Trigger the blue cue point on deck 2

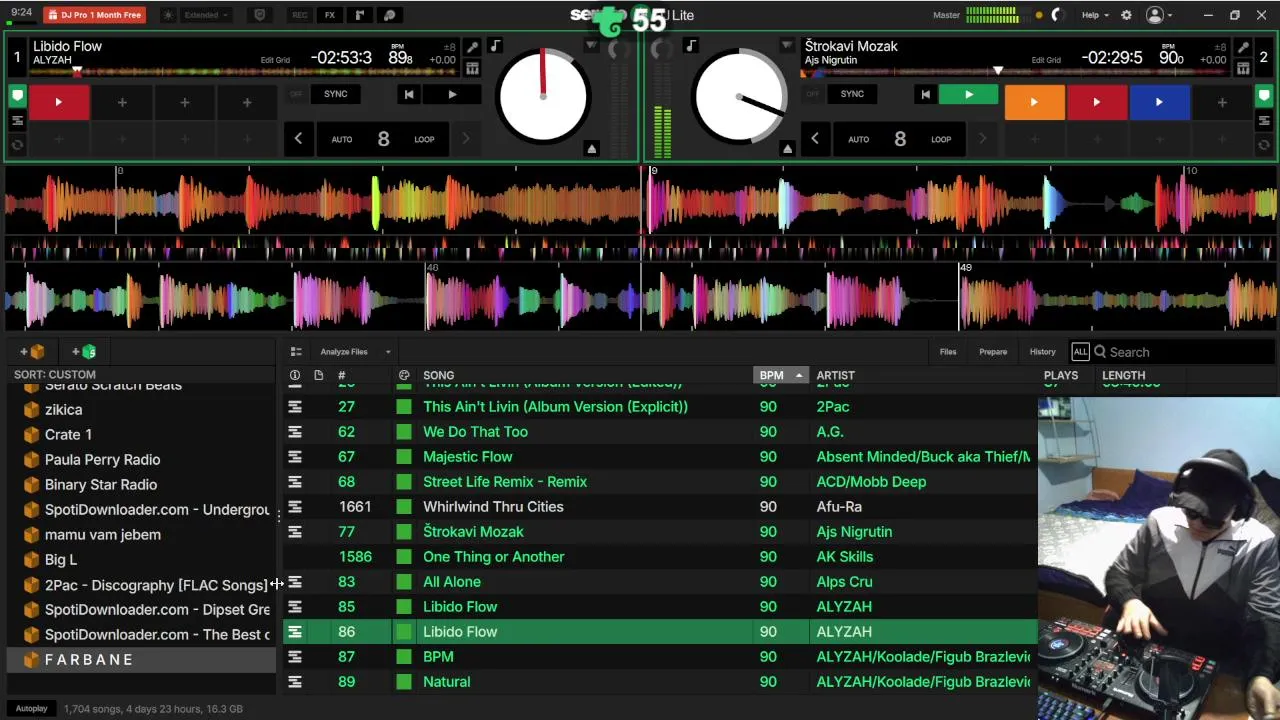(1159, 102)
